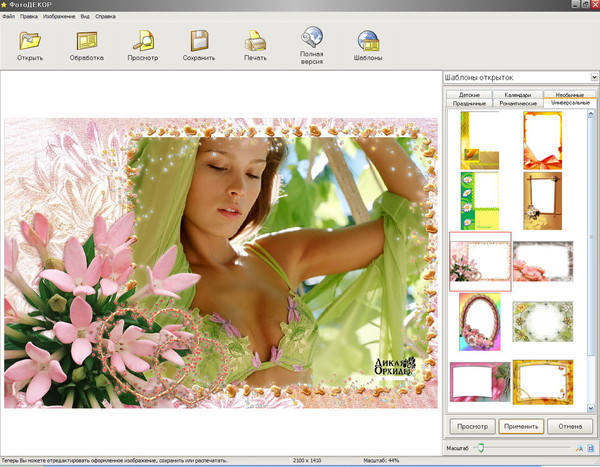Click the Масштаб zoom slider
Viewport: 600px width, 467px height.
[481, 447]
